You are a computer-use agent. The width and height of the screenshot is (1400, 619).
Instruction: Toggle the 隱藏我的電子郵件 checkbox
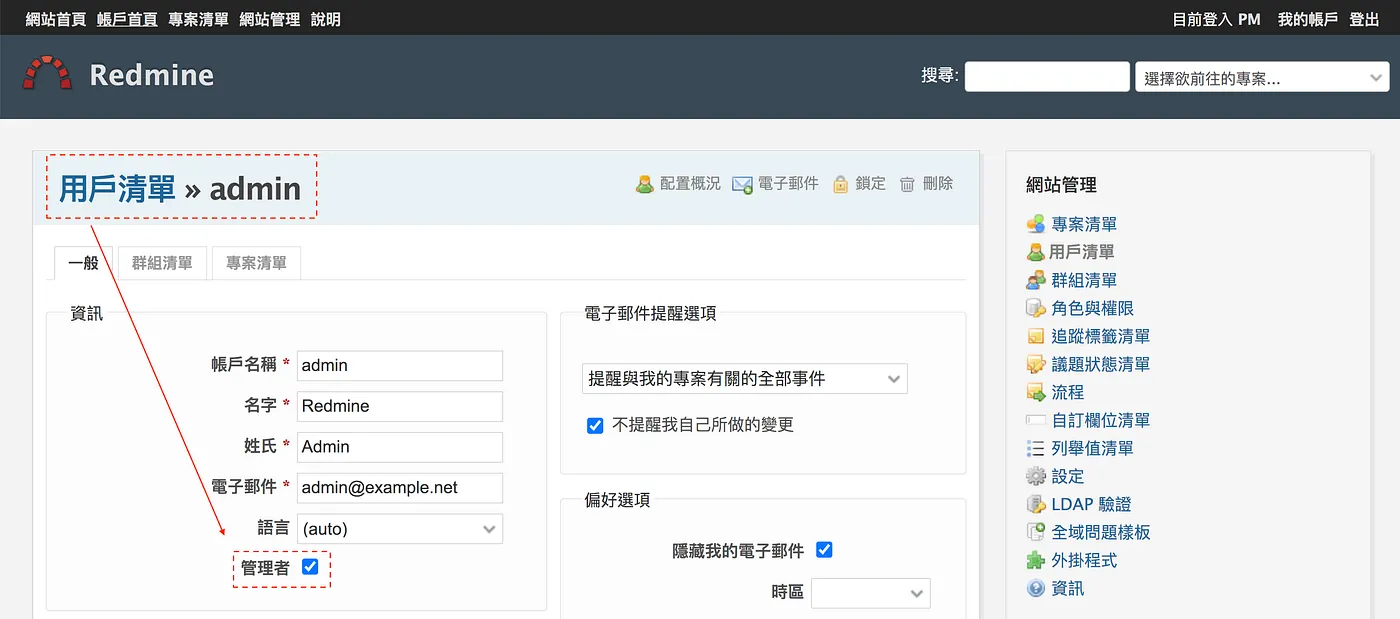click(824, 550)
